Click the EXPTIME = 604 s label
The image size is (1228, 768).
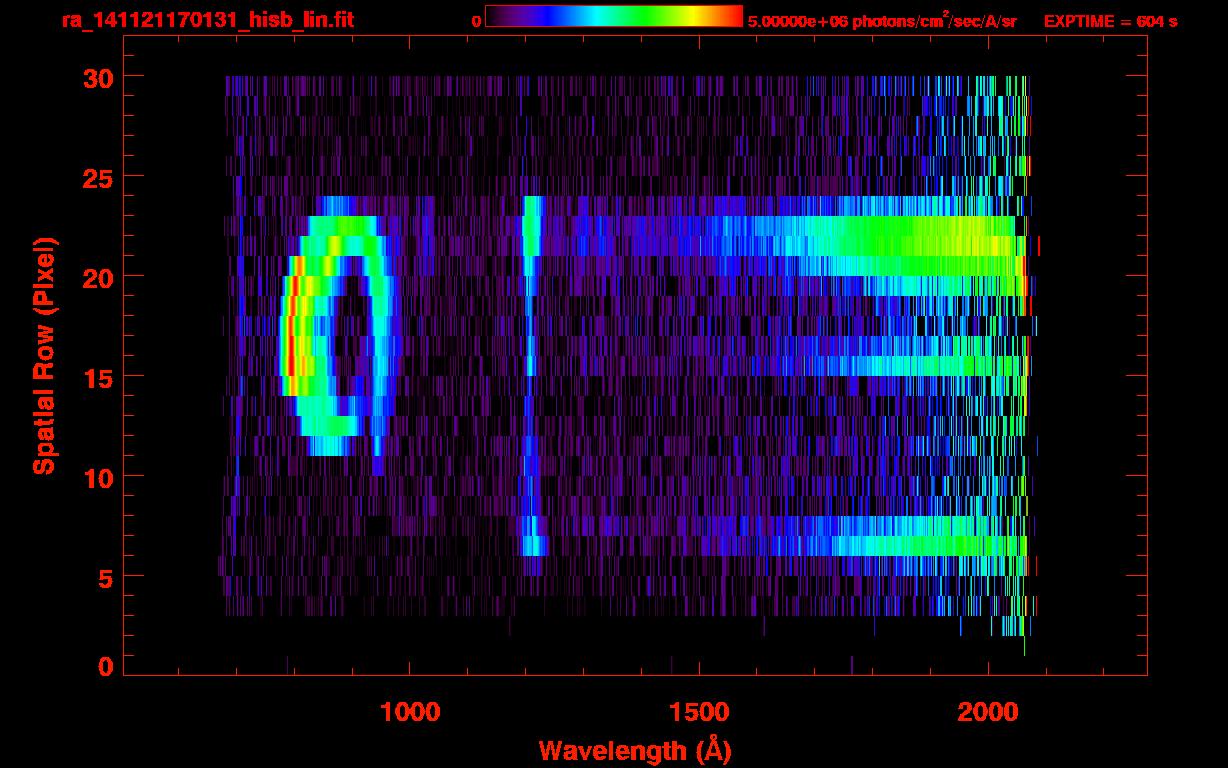click(1110, 21)
